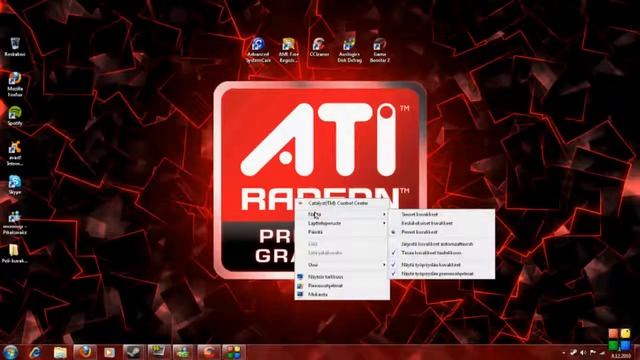
Task: Open Windows Media Player from the taskbar
Action: coord(109,352)
